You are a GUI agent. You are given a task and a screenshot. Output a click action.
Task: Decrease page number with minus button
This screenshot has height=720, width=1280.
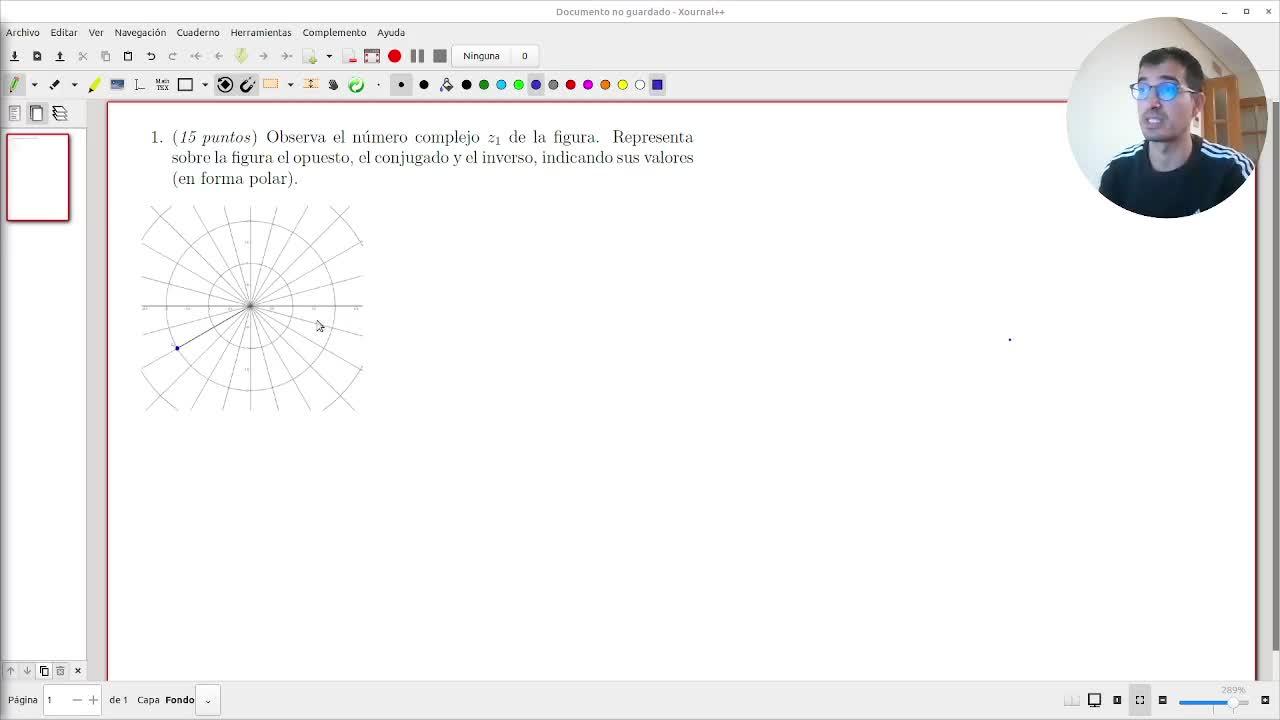pos(76,700)
